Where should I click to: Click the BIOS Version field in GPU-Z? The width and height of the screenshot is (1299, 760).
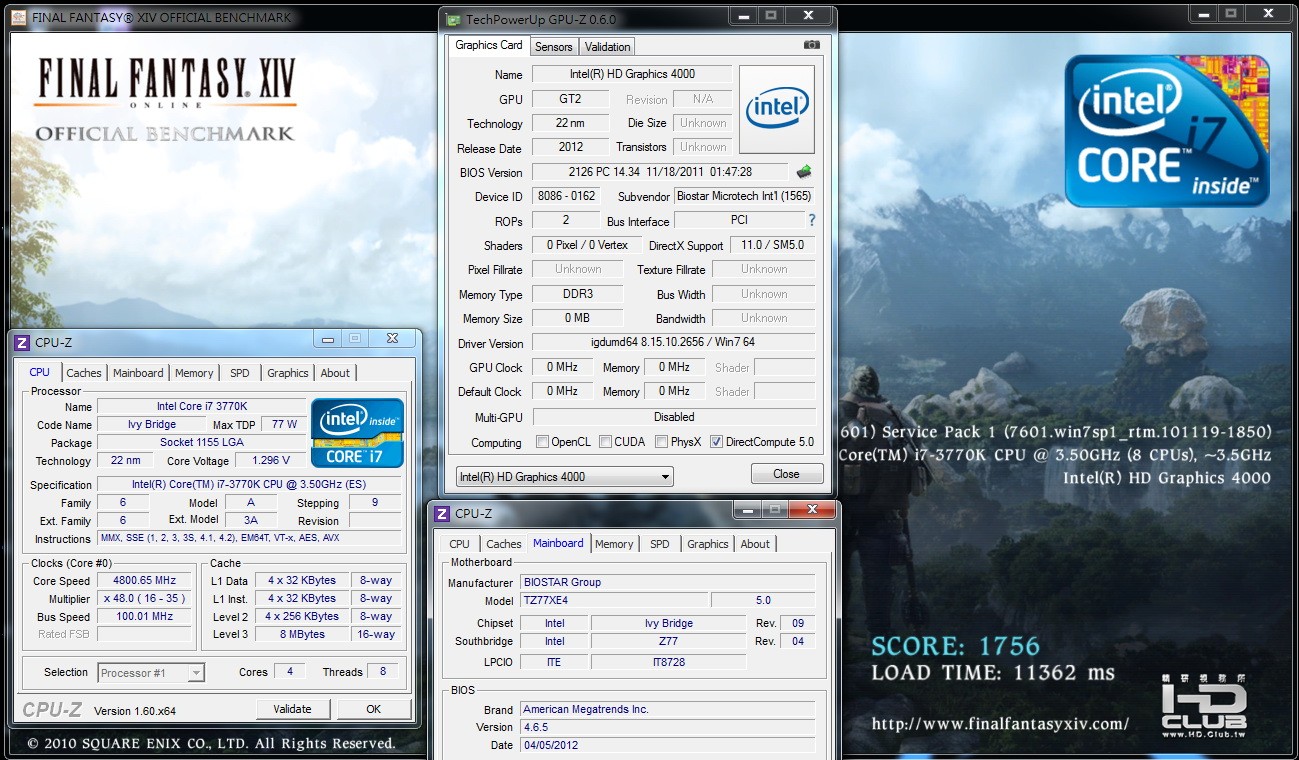coord(661,172)
